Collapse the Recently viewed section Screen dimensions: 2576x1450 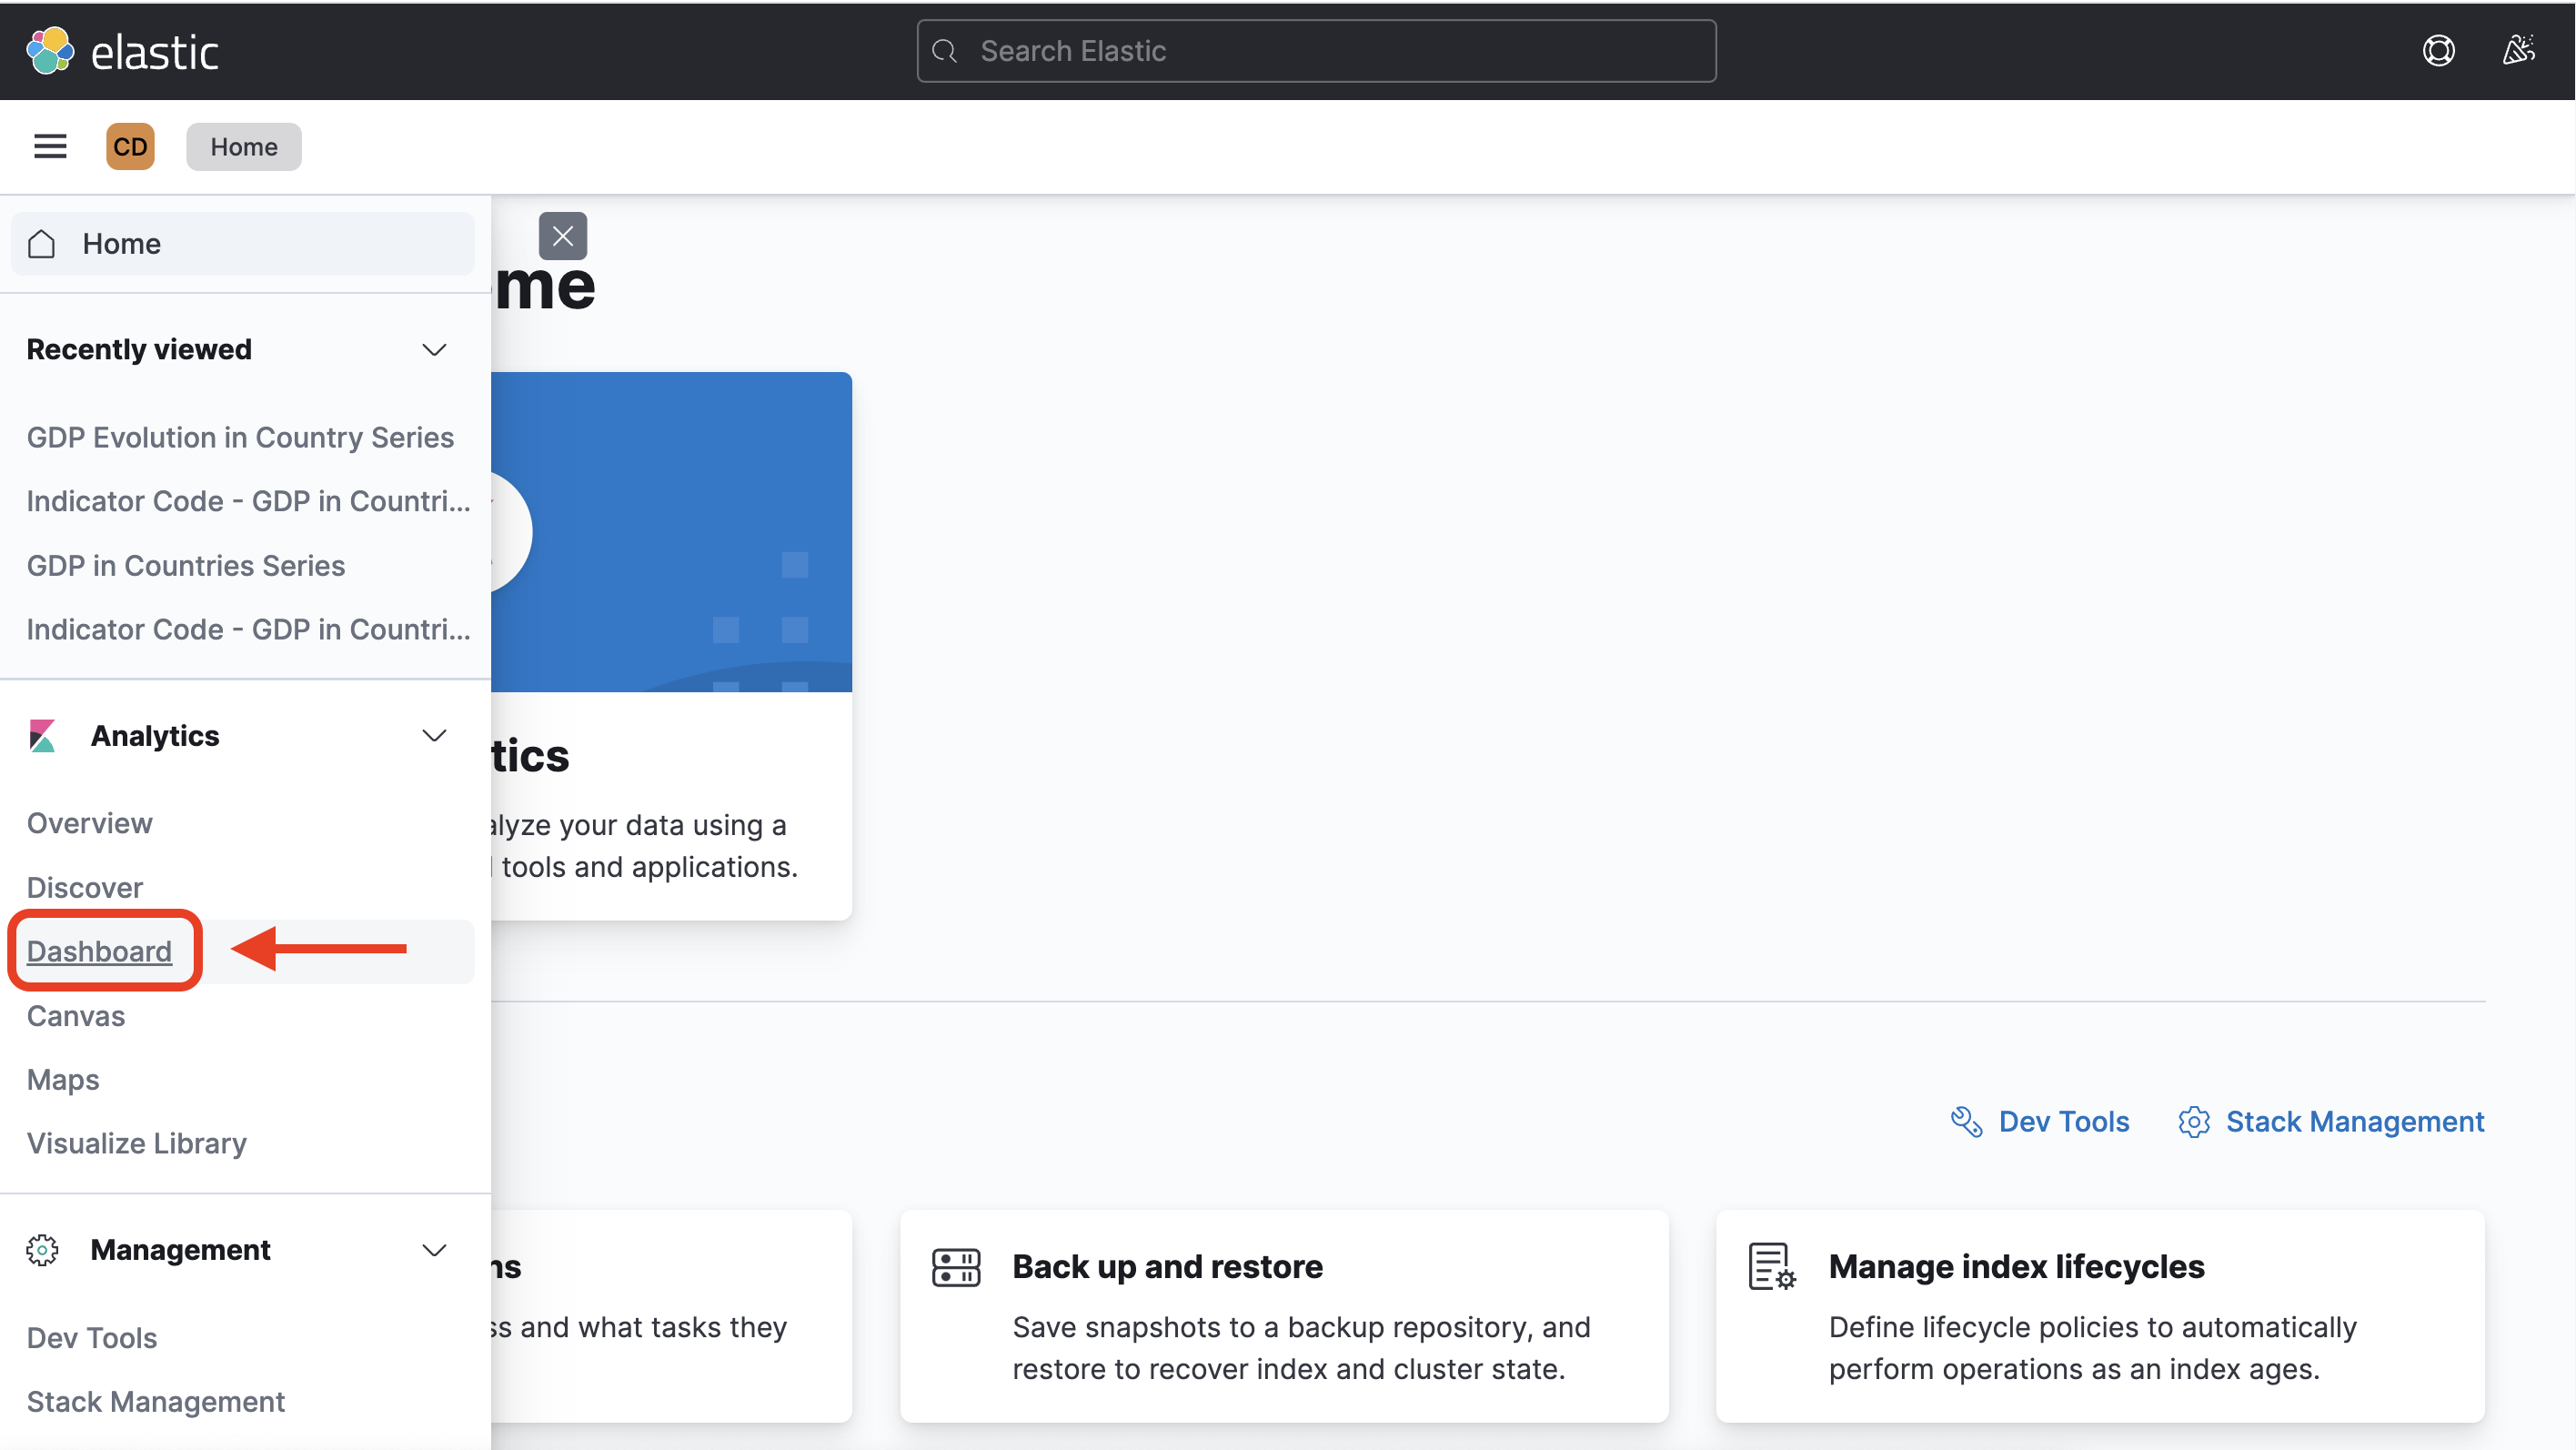tap(434, 350)
